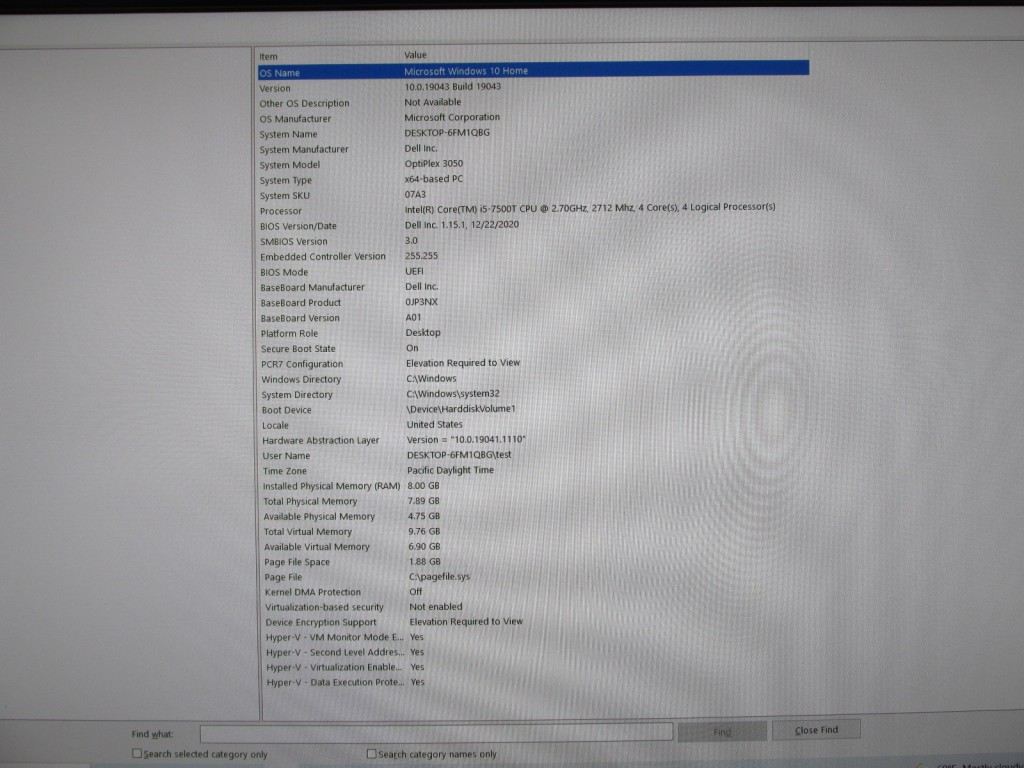Select the BIOS Mode row
This screenshot has width=1024, height=768.
(533, 272)
